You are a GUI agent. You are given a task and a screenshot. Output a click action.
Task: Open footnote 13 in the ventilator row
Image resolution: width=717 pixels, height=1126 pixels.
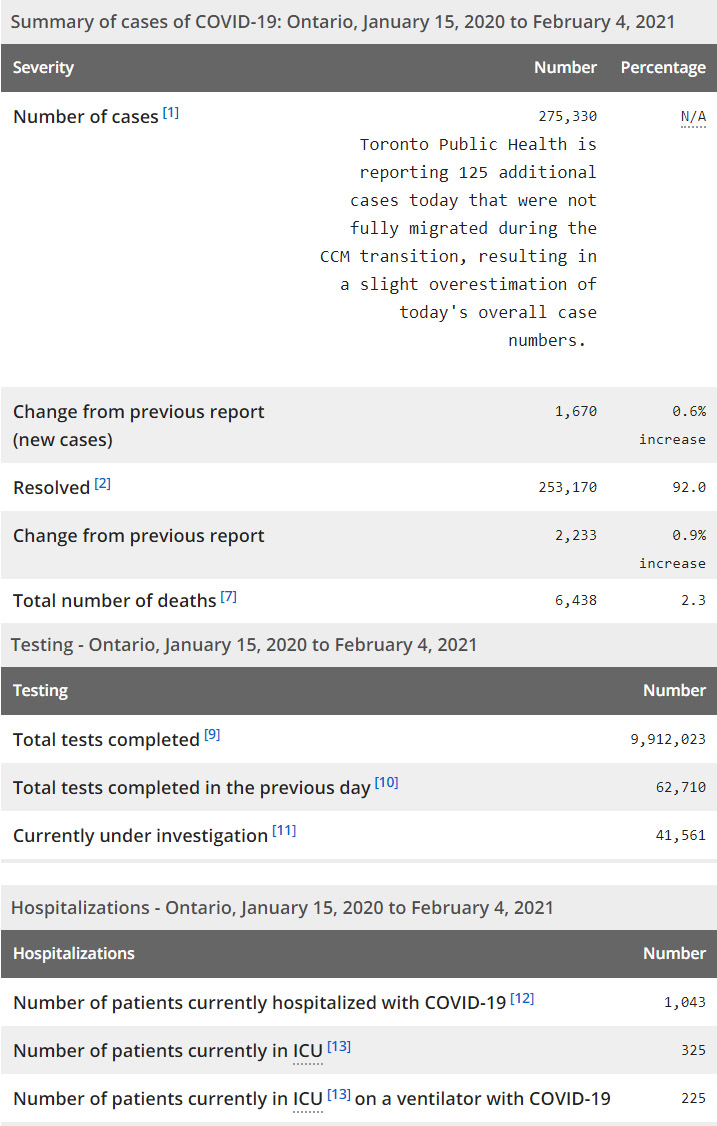339,1094
